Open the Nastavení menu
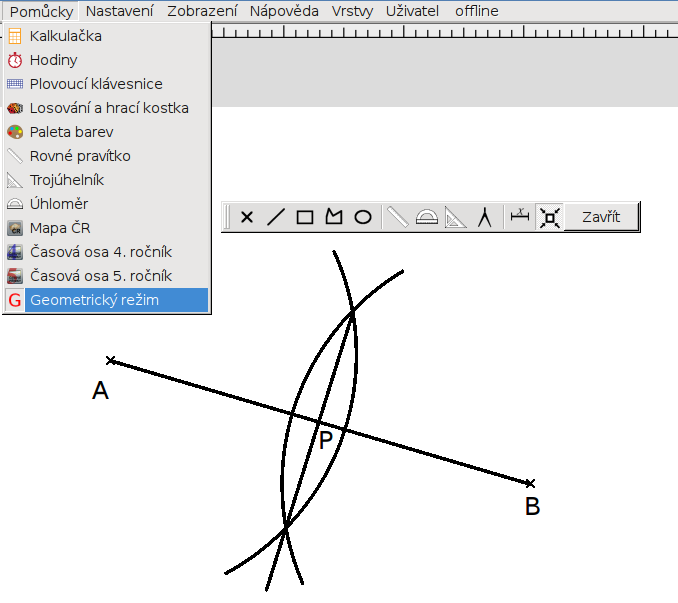 pos(119,11)
